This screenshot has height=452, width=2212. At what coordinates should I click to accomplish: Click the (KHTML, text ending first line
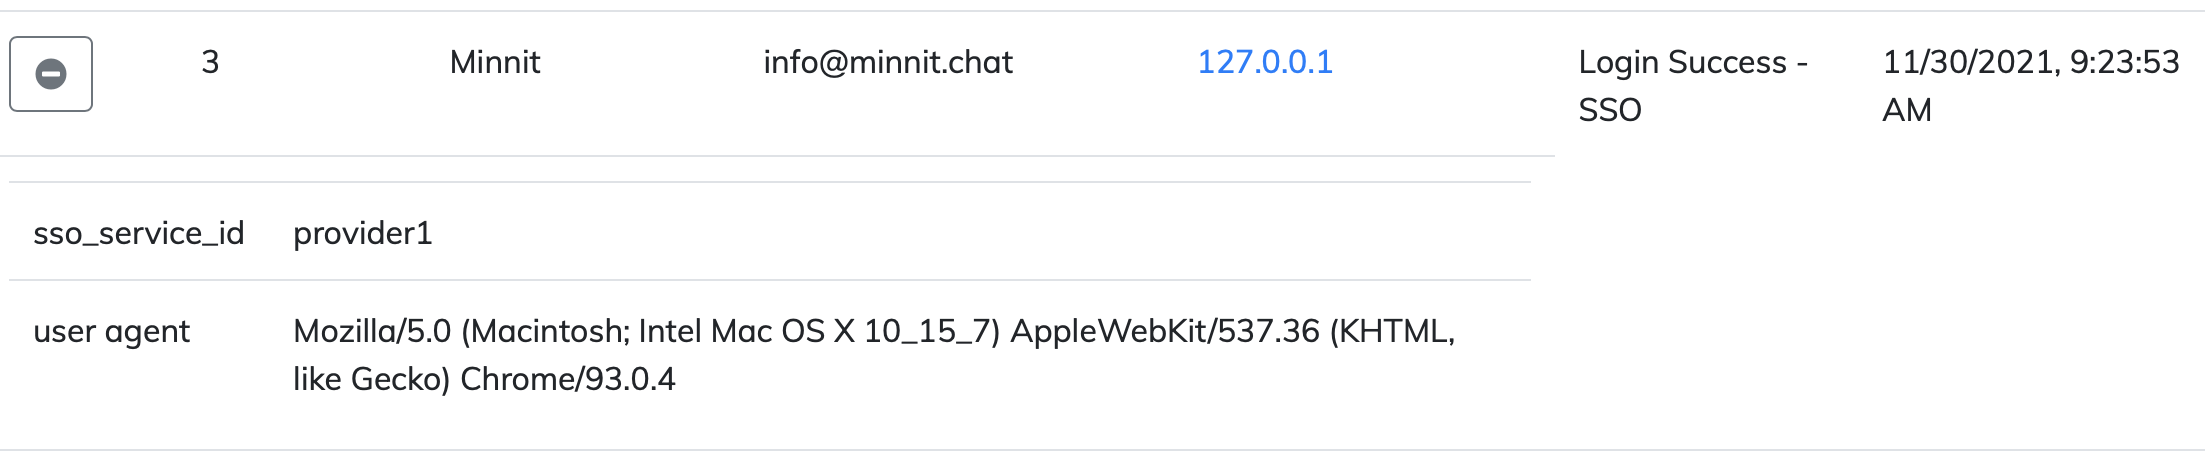pos(1392,331)
